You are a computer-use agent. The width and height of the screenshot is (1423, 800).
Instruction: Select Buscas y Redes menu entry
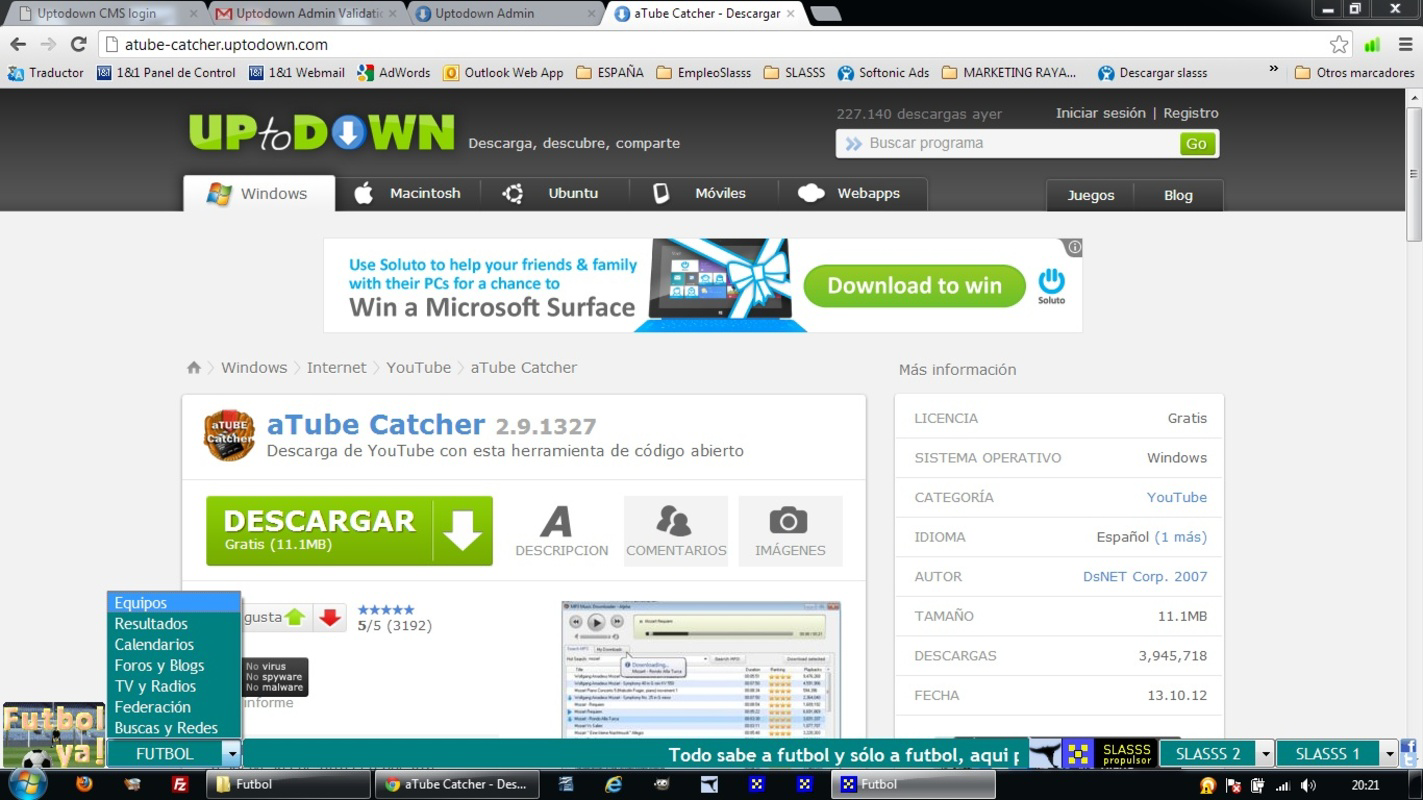[174, 728]
